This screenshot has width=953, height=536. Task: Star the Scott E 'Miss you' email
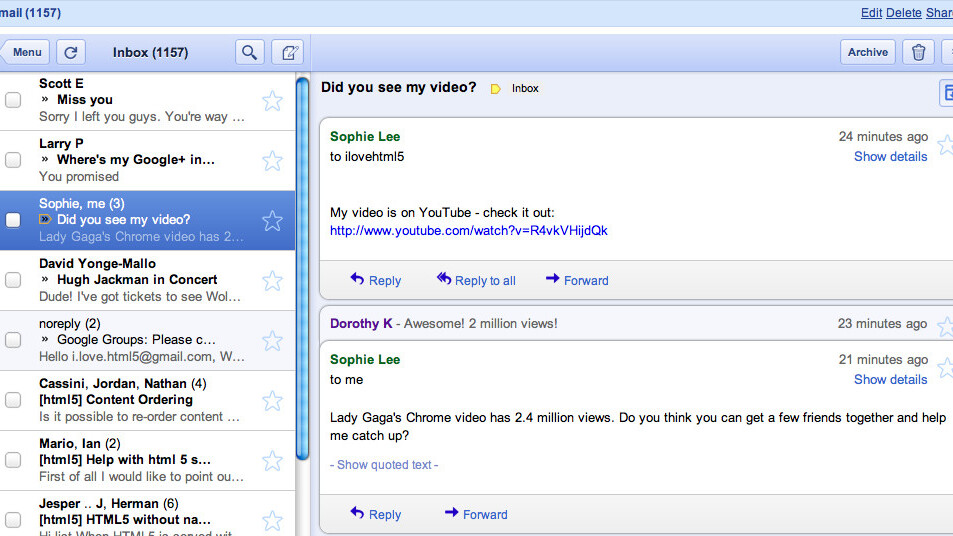(272, 100)
